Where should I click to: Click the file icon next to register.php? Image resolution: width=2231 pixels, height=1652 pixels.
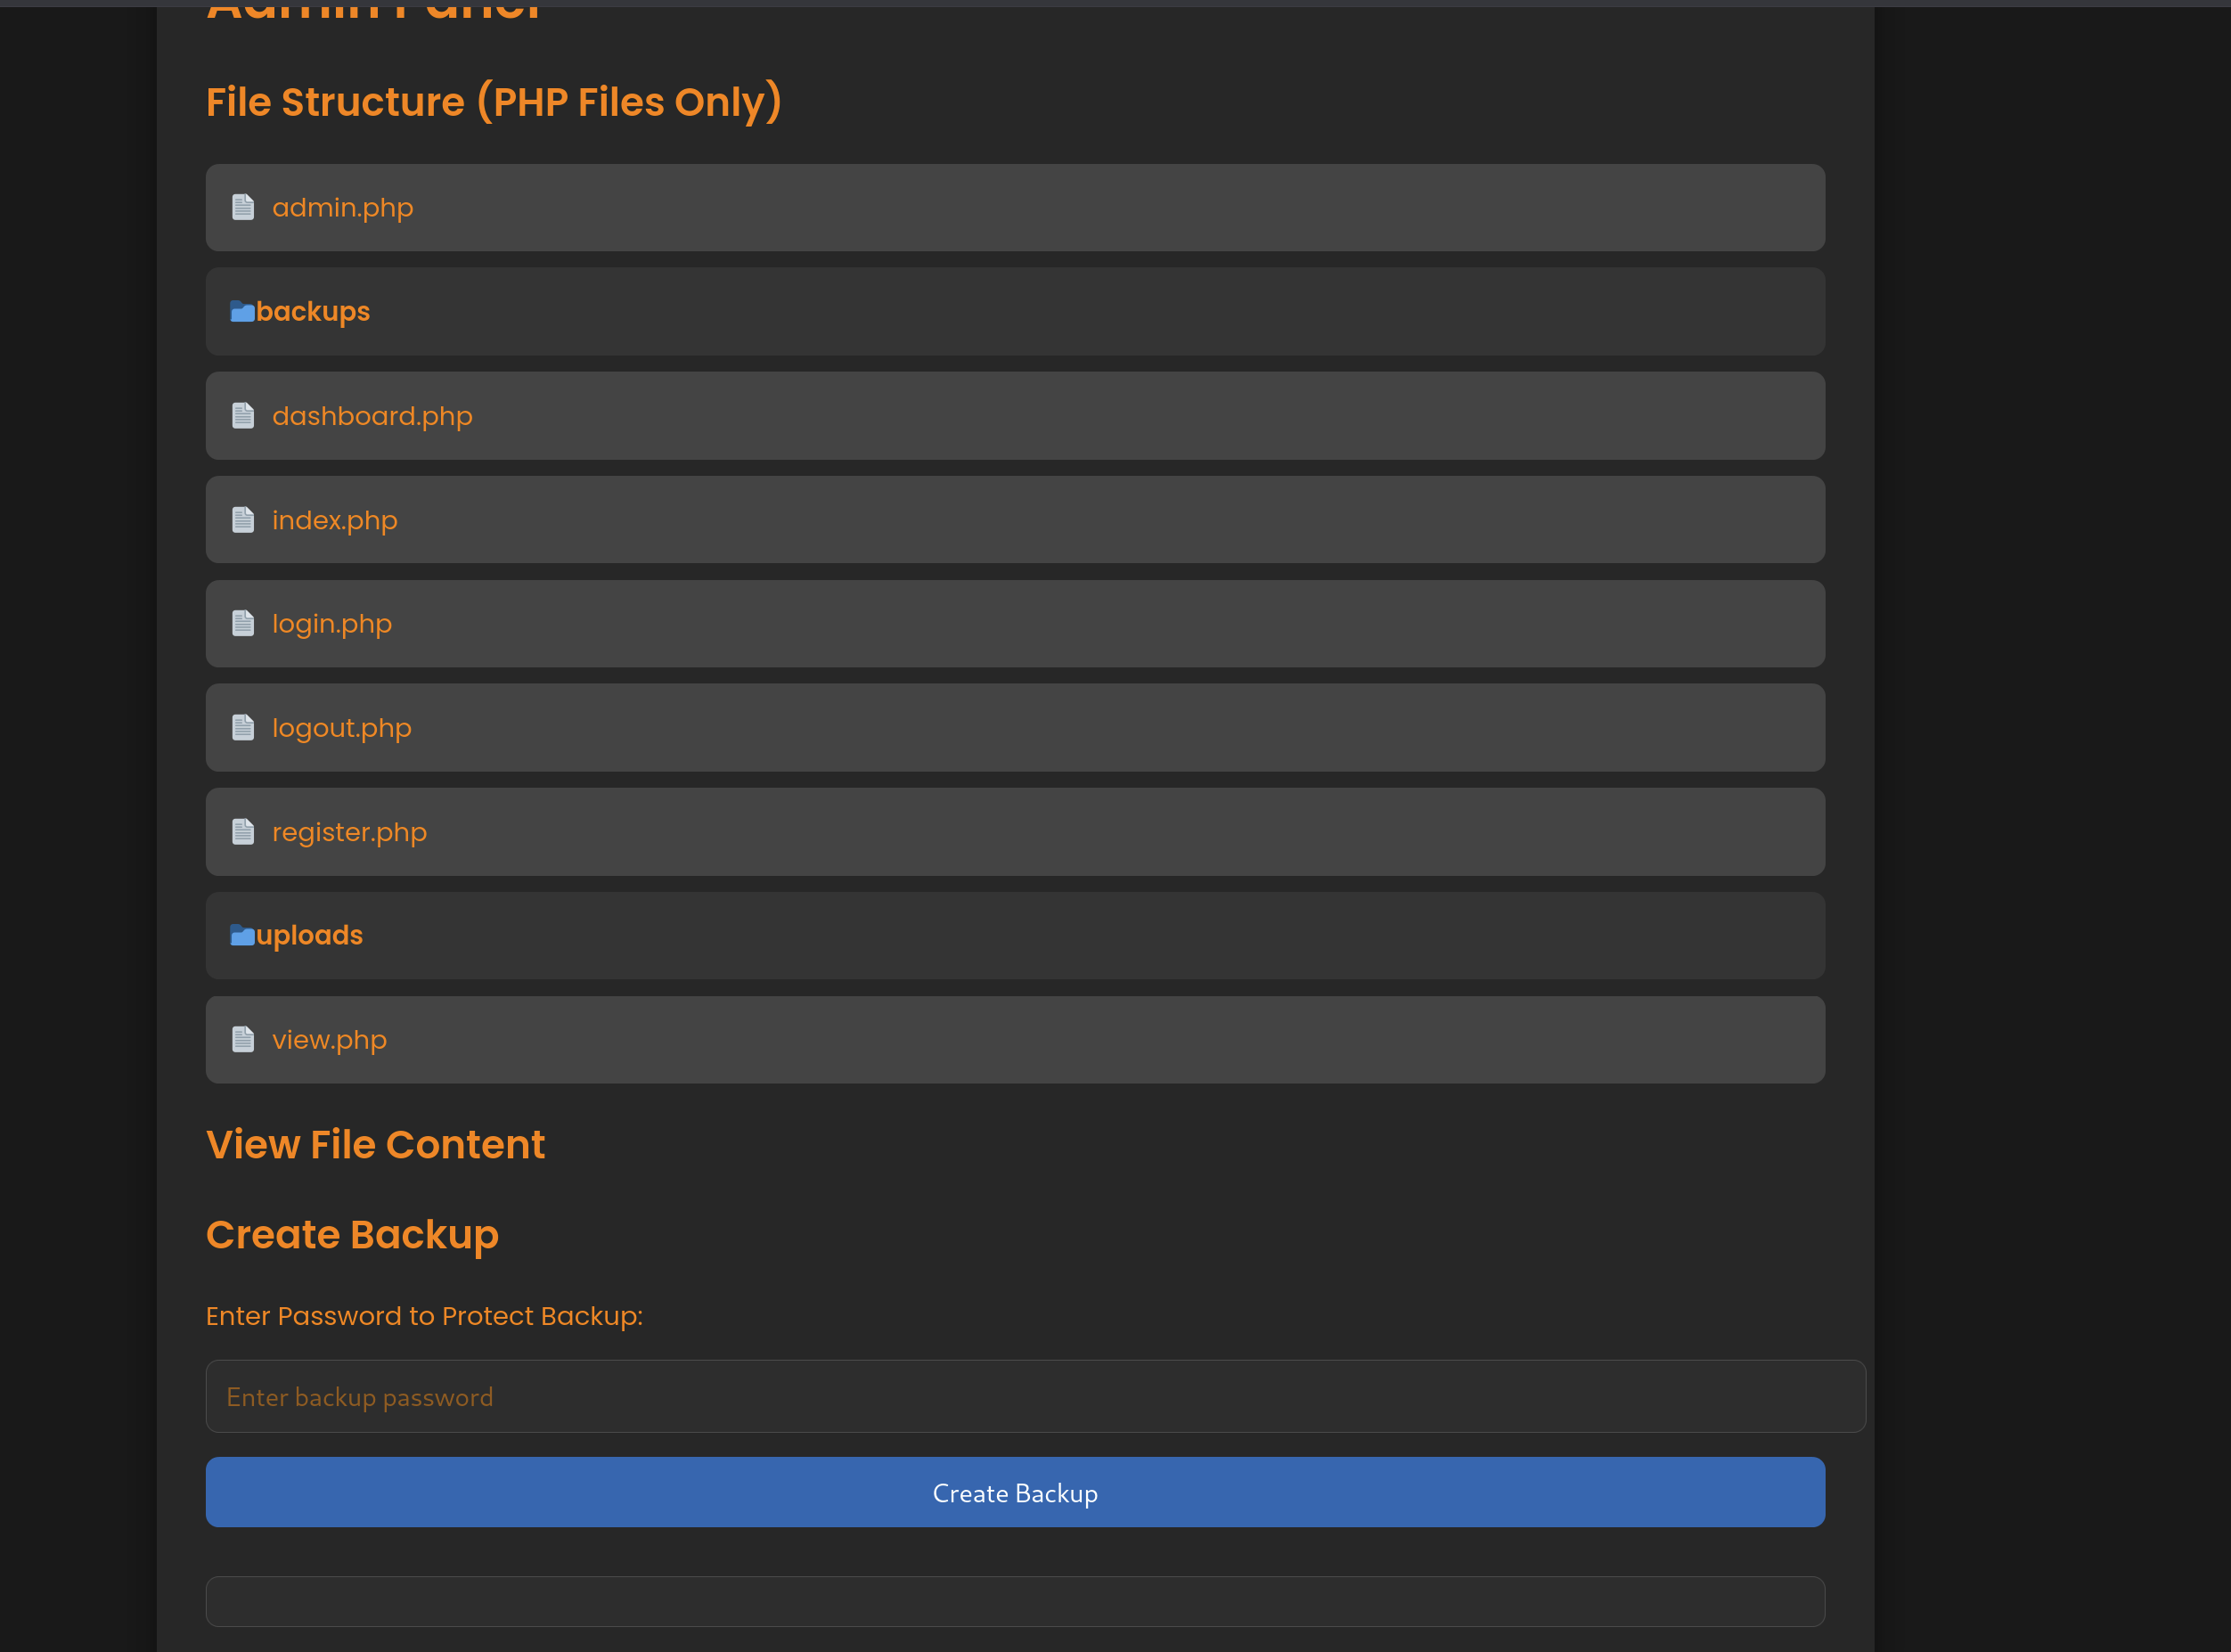[x=243, y=832]
